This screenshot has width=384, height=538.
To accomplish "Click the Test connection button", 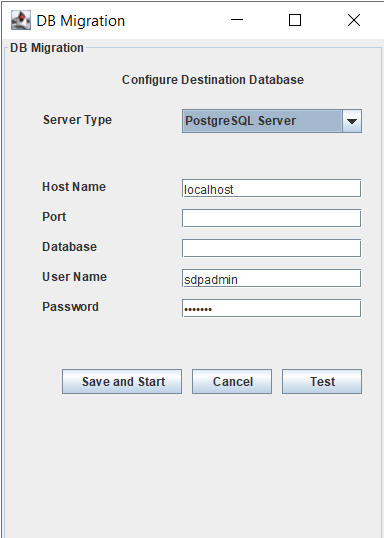I will [322, 382].
